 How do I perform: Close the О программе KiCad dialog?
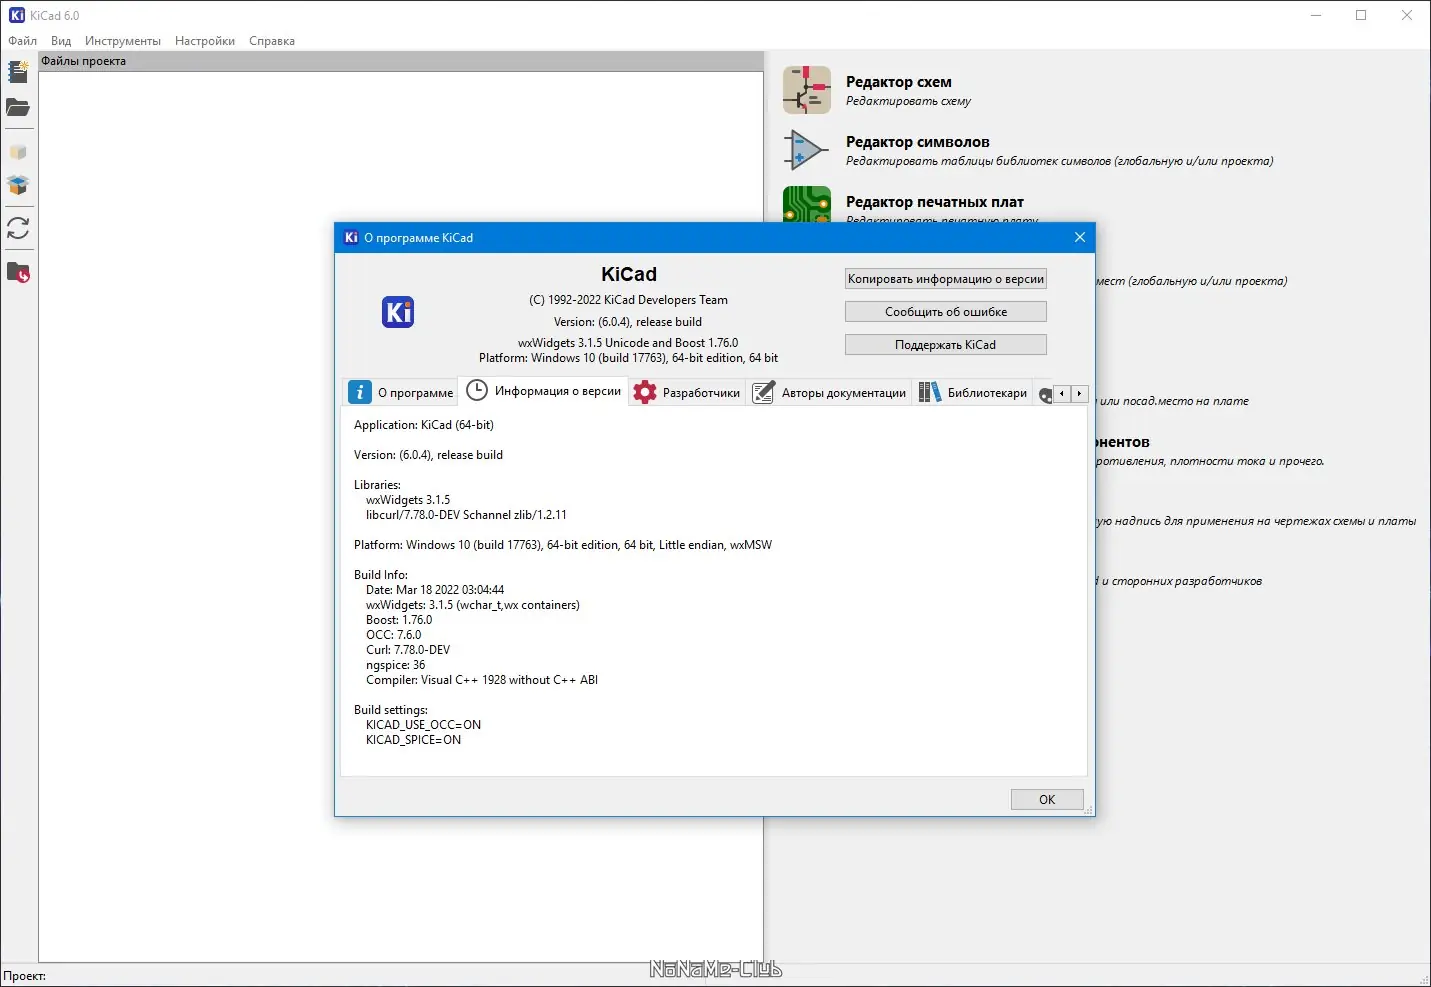coord(1079,237)
